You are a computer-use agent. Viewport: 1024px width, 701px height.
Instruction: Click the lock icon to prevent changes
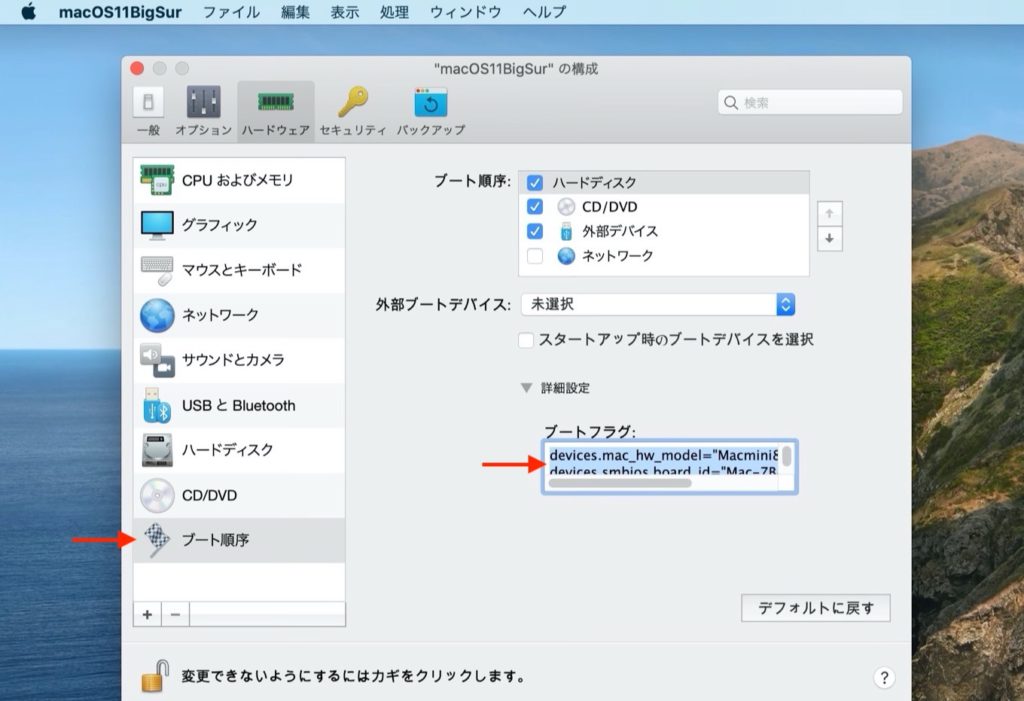[x=155, y=676]
